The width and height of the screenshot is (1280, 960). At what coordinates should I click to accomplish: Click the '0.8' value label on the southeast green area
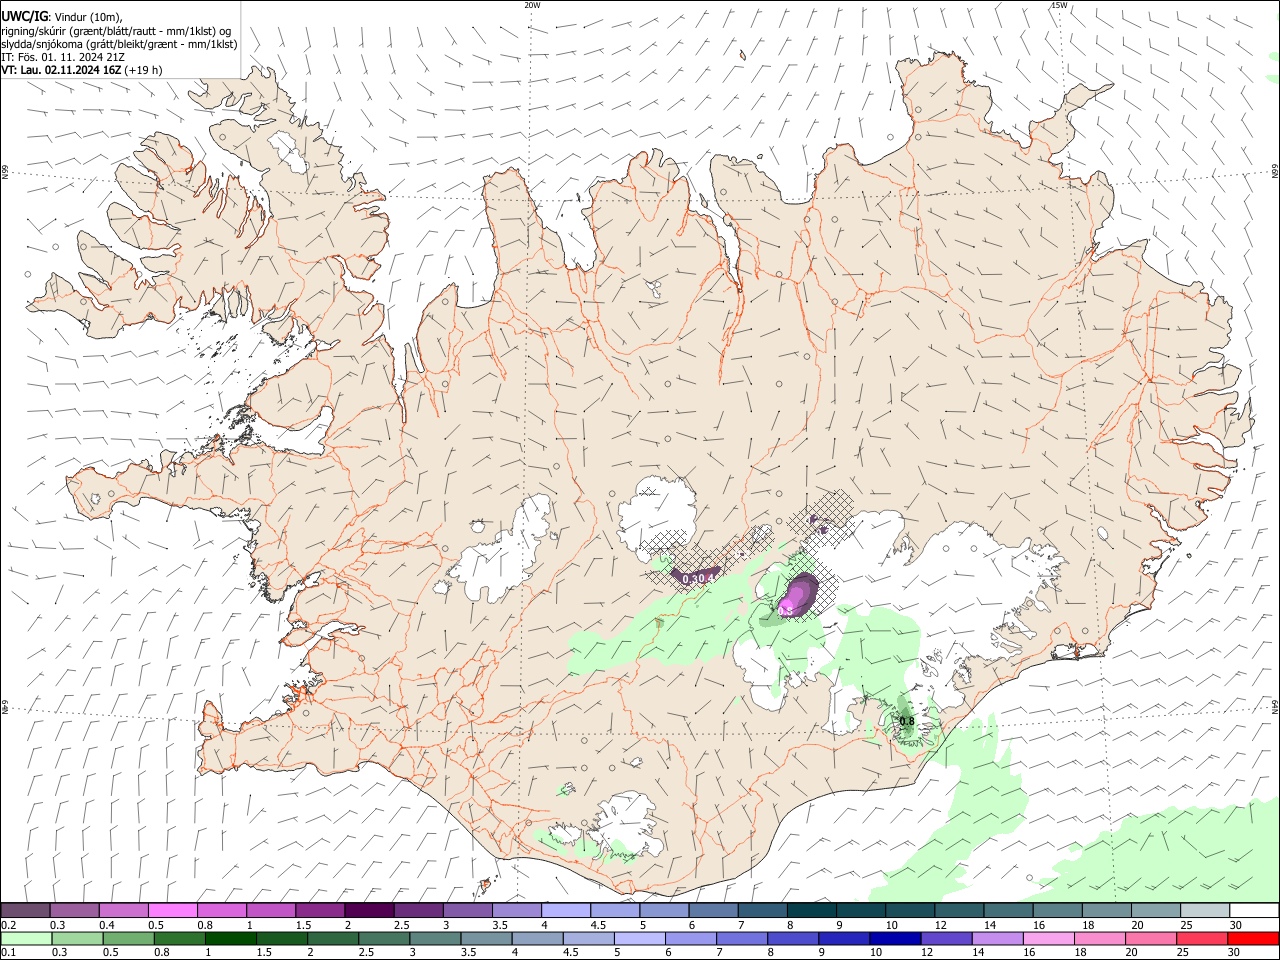(907, 721)
